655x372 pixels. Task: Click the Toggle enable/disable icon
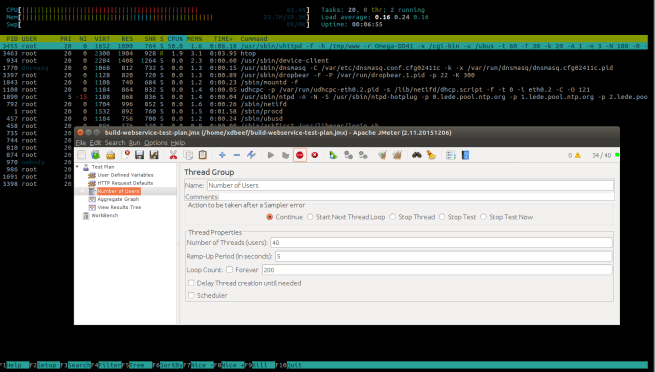pyautogui.click(x=251, y=155)
